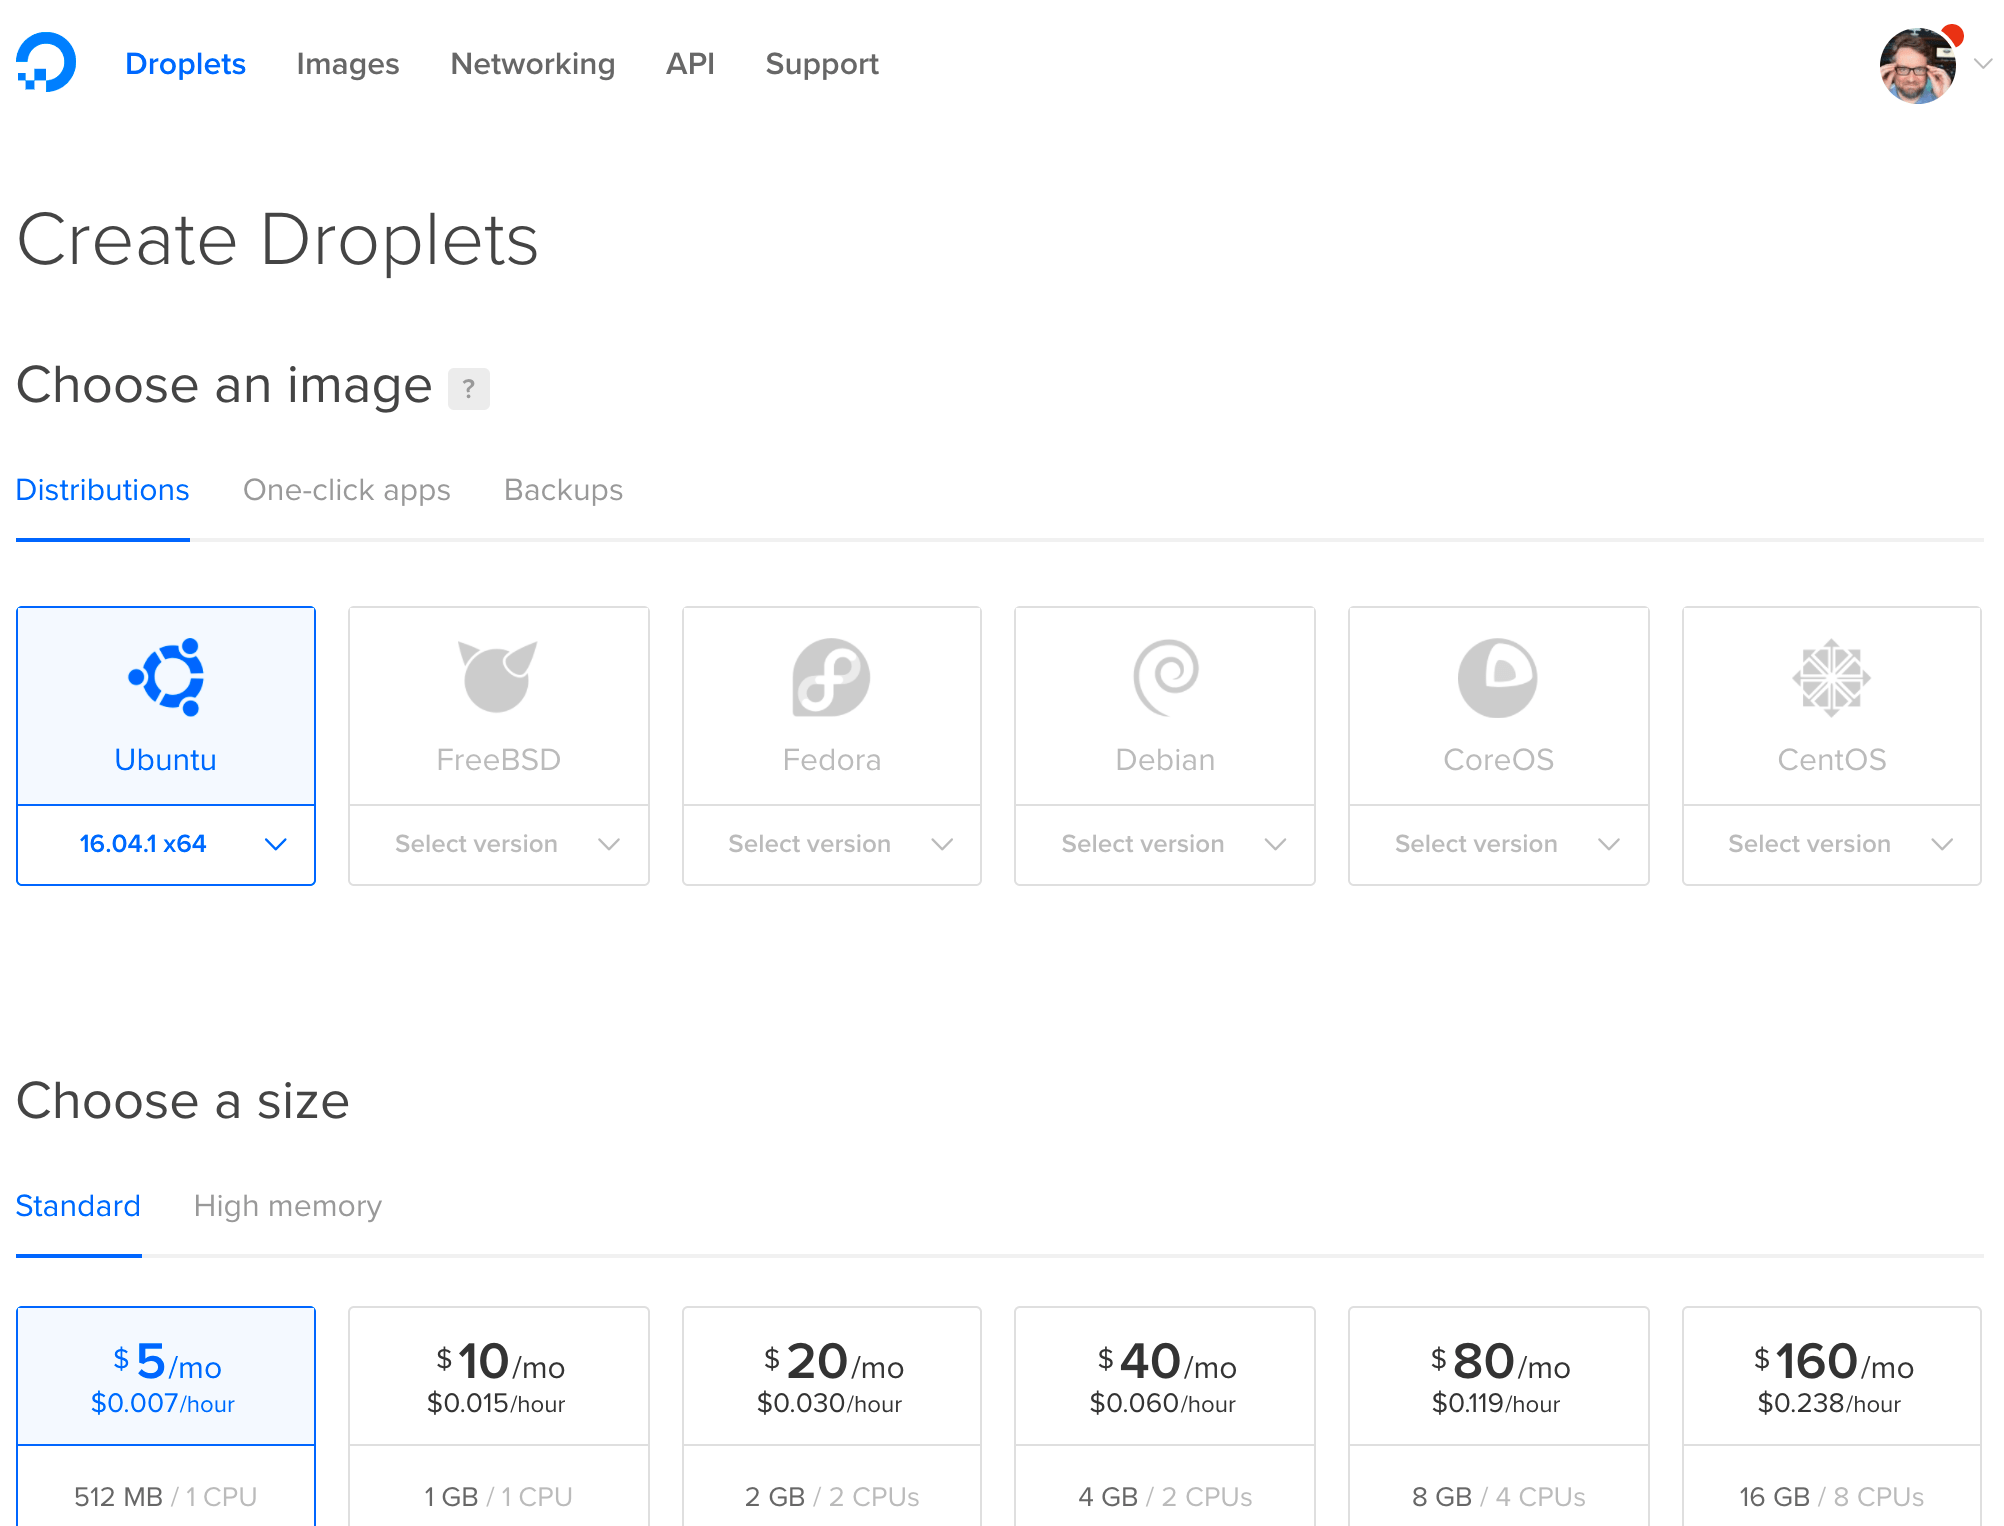The height and width of the screenshot is (1526, 2004).
Task: Click the DigitalOcean logo
Action: coord(47,62)
